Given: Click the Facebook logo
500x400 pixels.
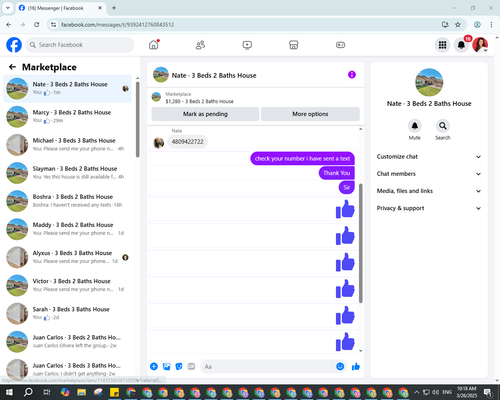Looking at the screenshot, I should [14, 45].
